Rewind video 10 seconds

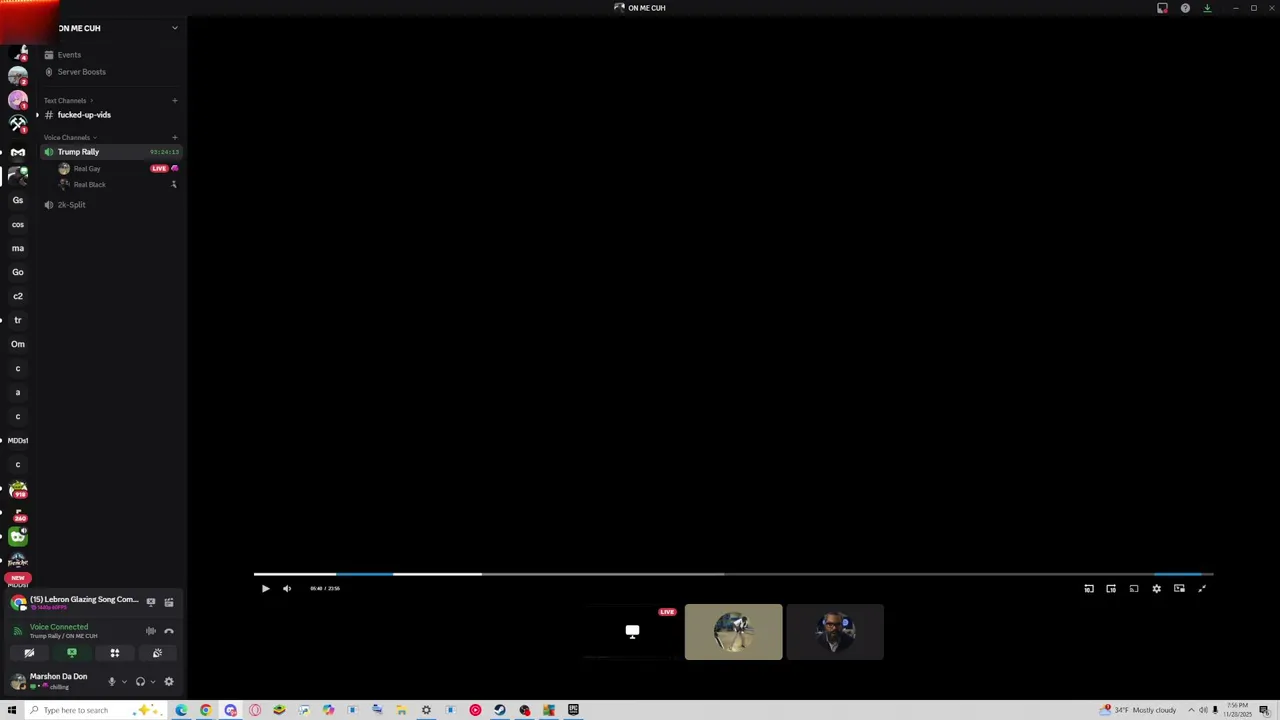(x=1089, y=588)
